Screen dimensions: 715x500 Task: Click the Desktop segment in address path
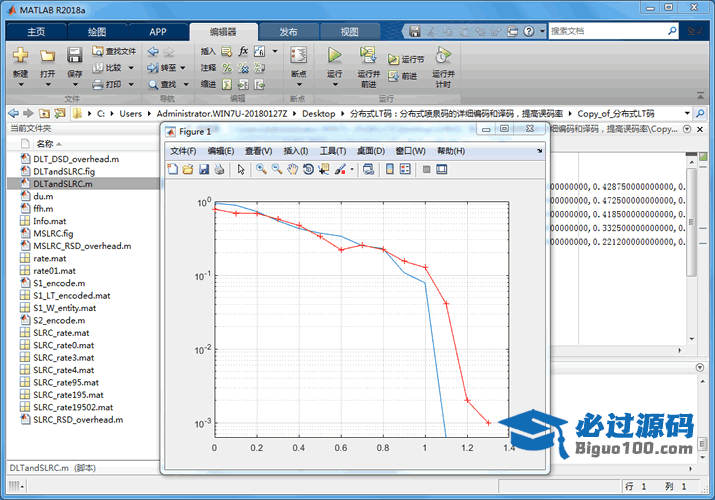pyautogui.click(x=318, y=113)
